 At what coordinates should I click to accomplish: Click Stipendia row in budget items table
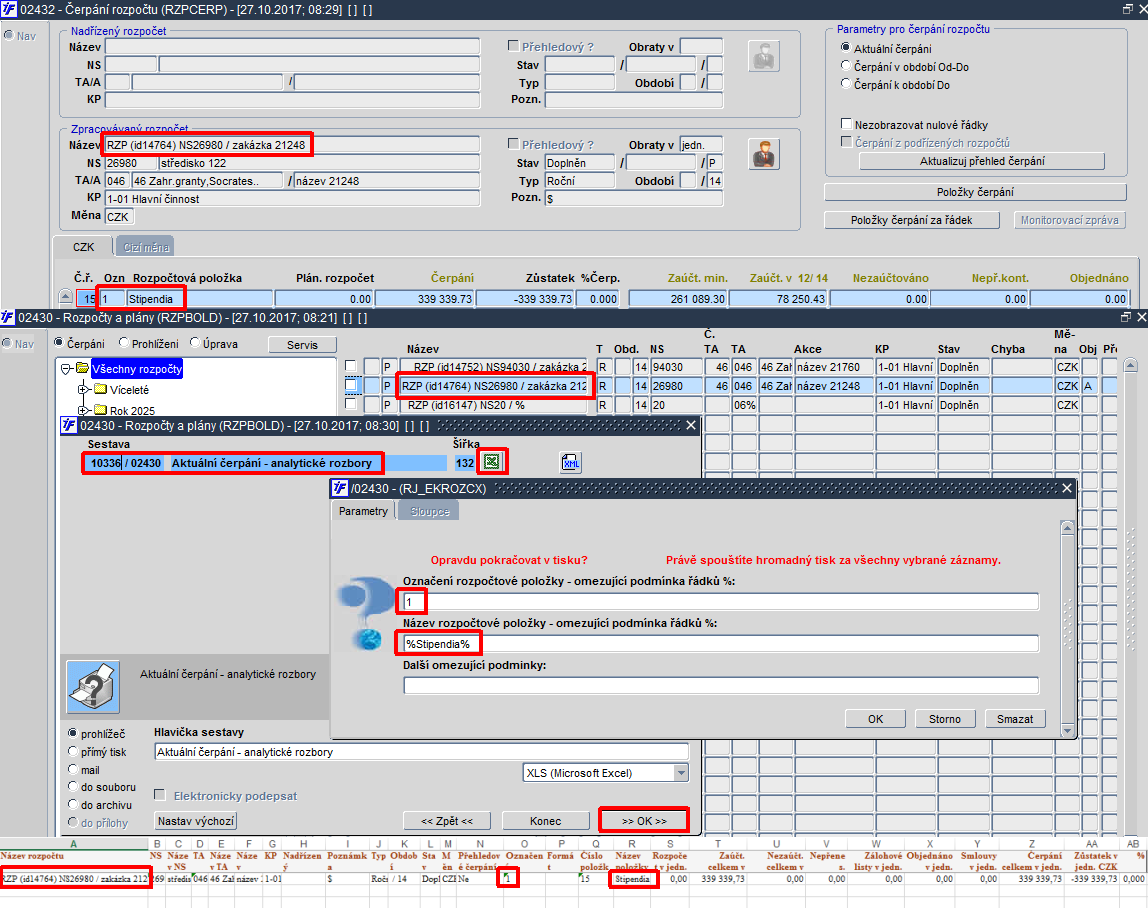tap(200, 299)
